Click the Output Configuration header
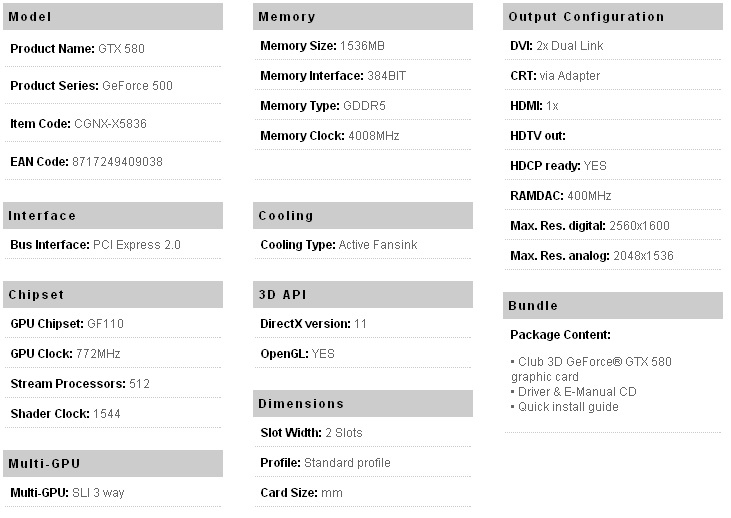731x518 pixels. (613, 17)
